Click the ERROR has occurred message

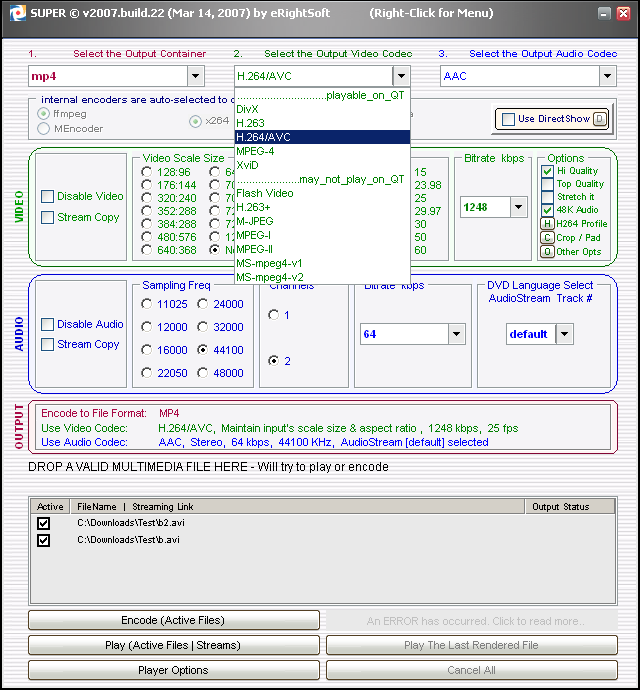(471, 620)
